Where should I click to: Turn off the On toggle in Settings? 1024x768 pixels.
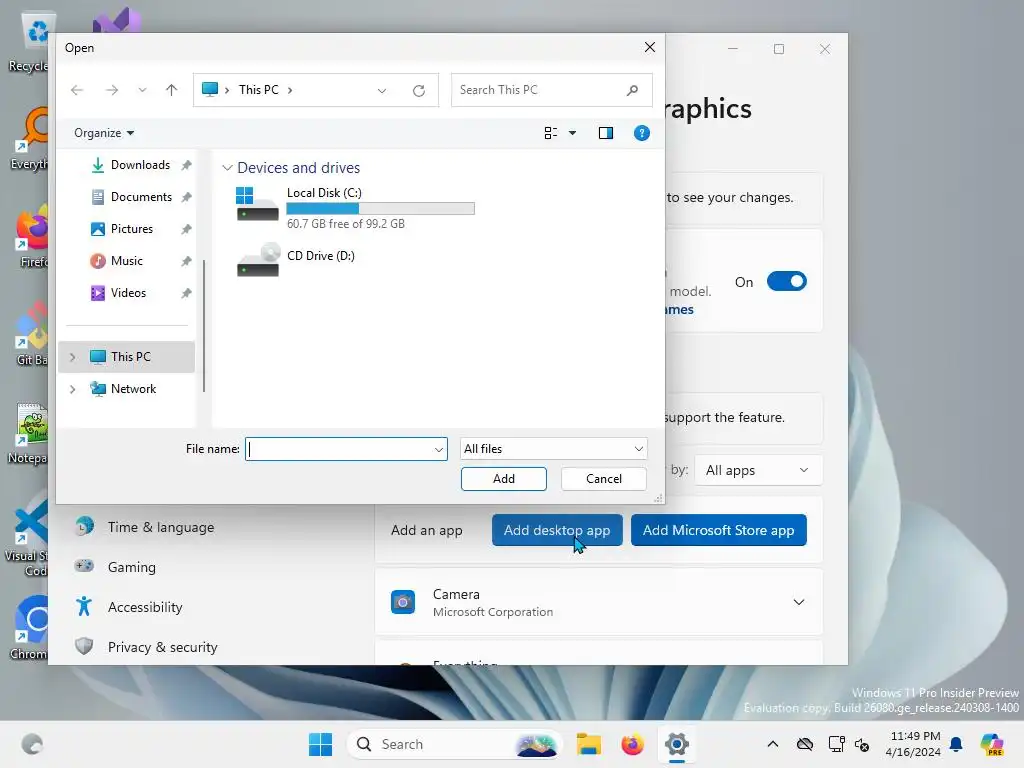pos(786,282)
